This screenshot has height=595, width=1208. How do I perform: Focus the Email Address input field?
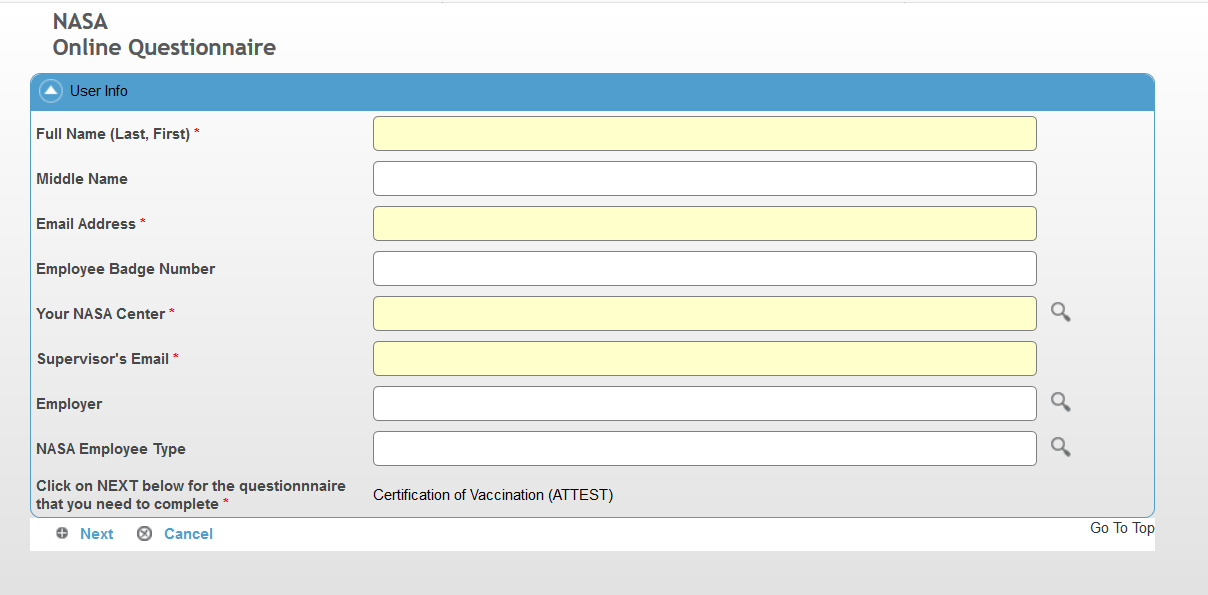(x=705, y=224)
